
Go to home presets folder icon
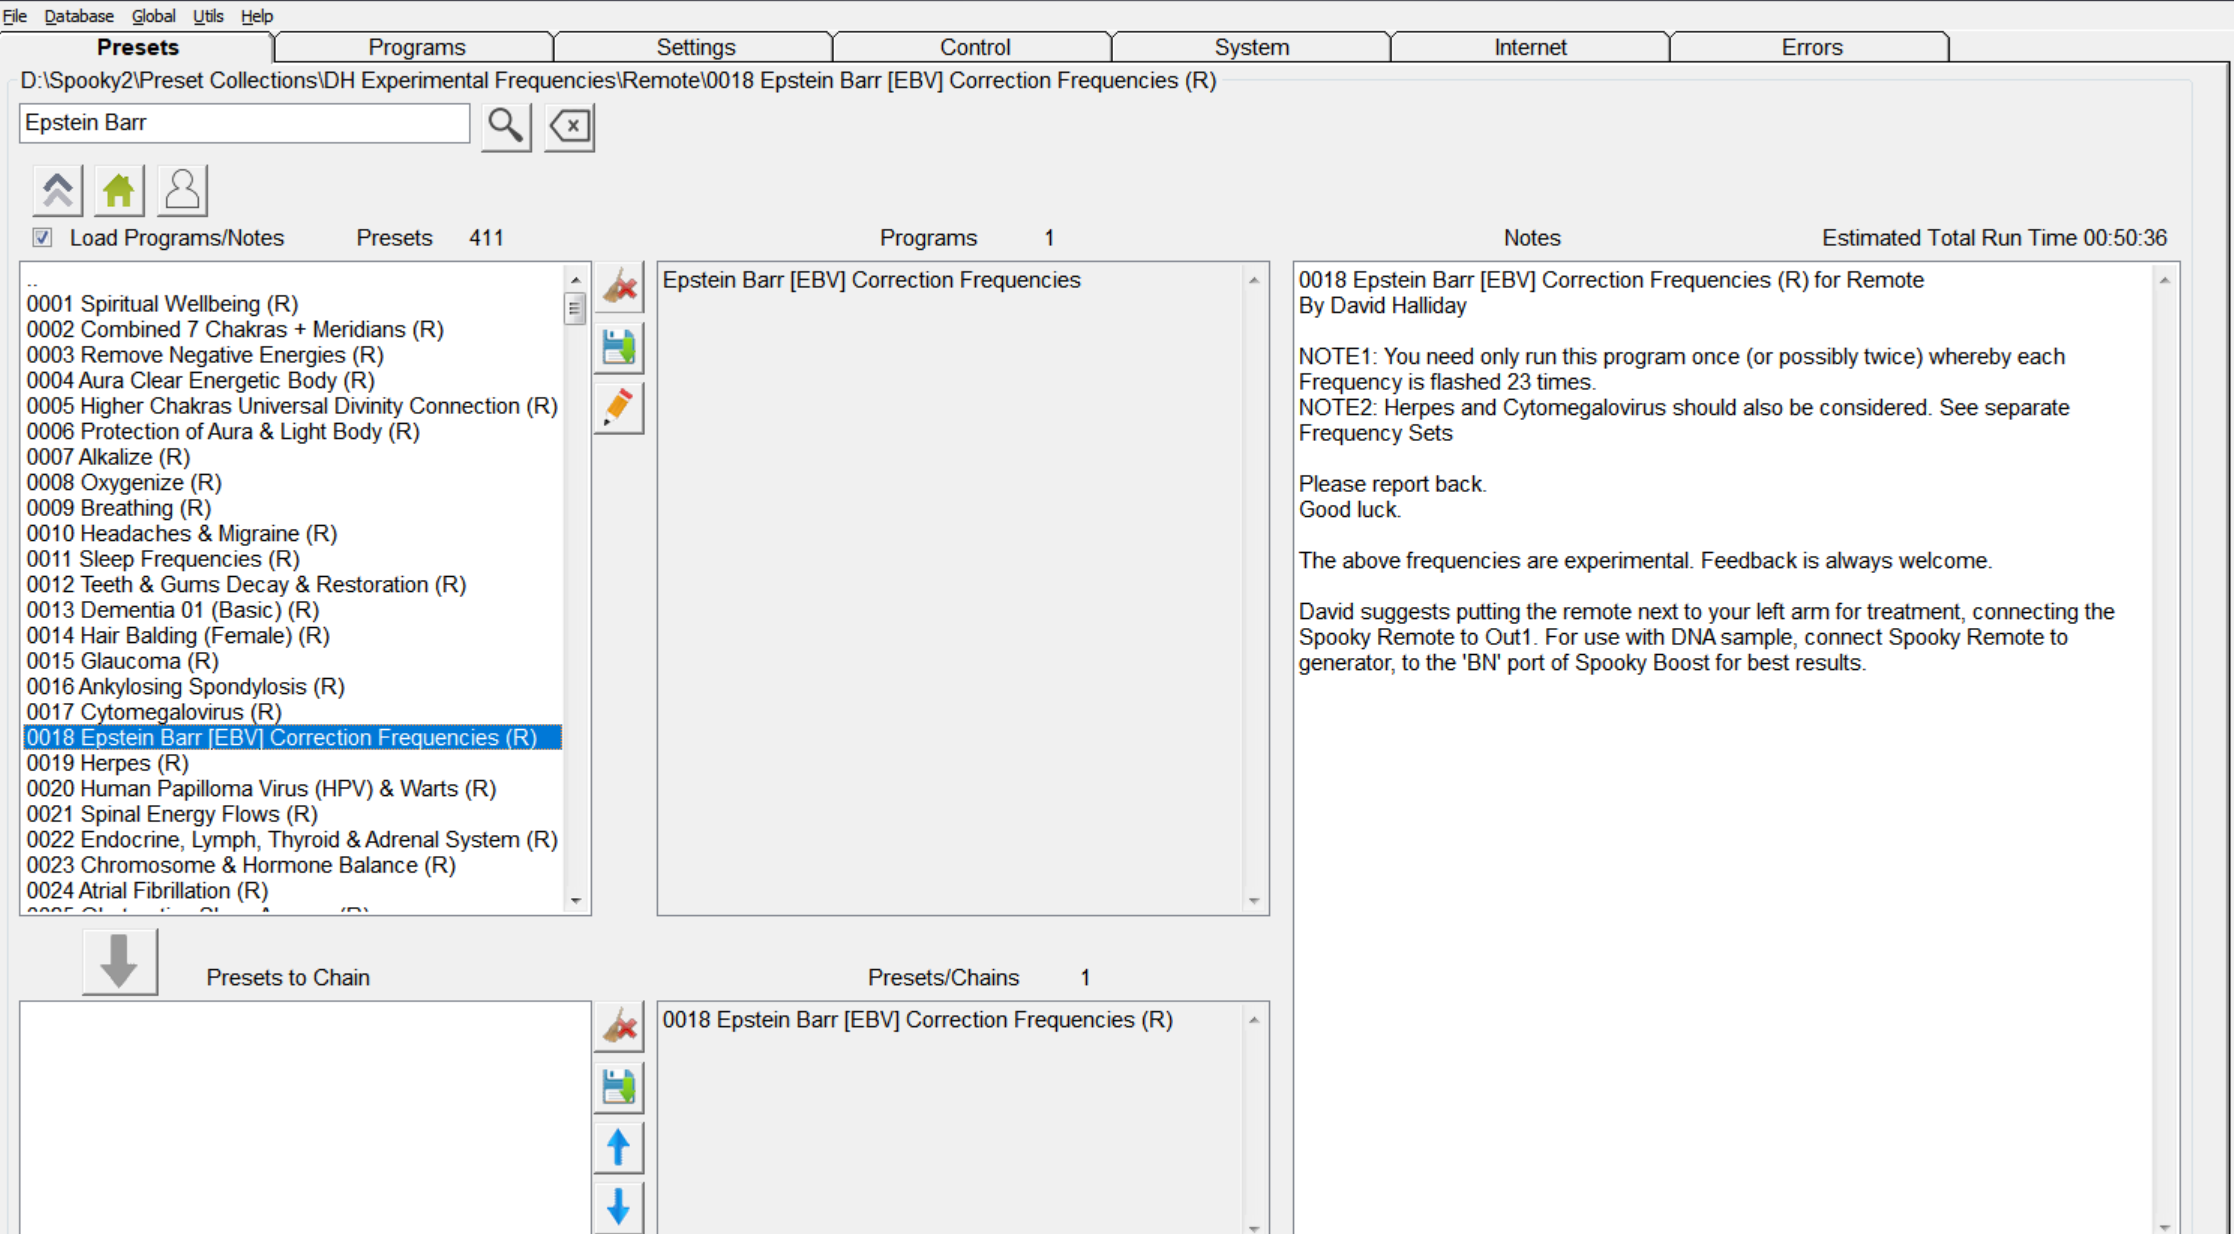(x=119, y=190)
